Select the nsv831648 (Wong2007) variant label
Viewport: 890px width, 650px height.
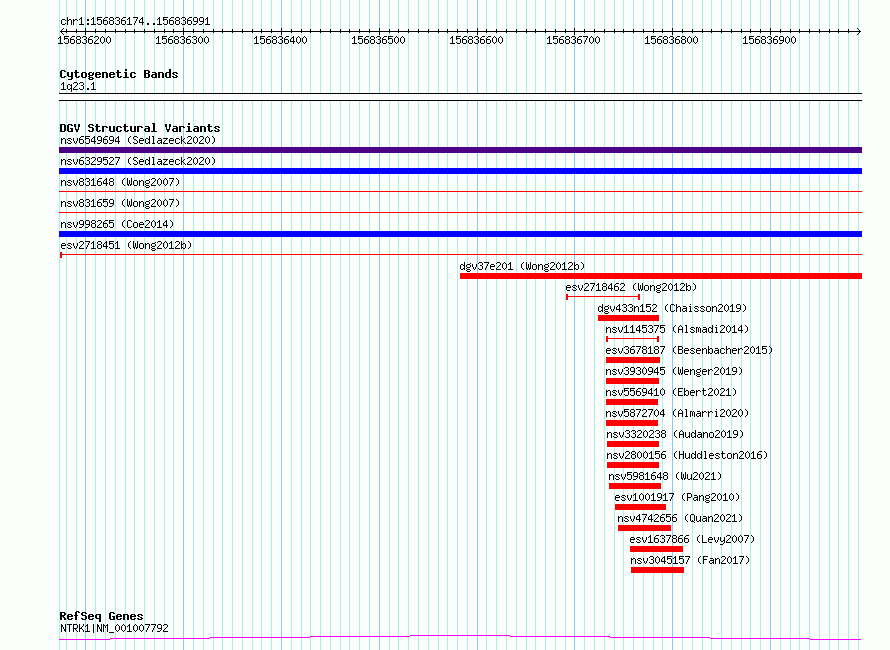[x=120, y=182]
